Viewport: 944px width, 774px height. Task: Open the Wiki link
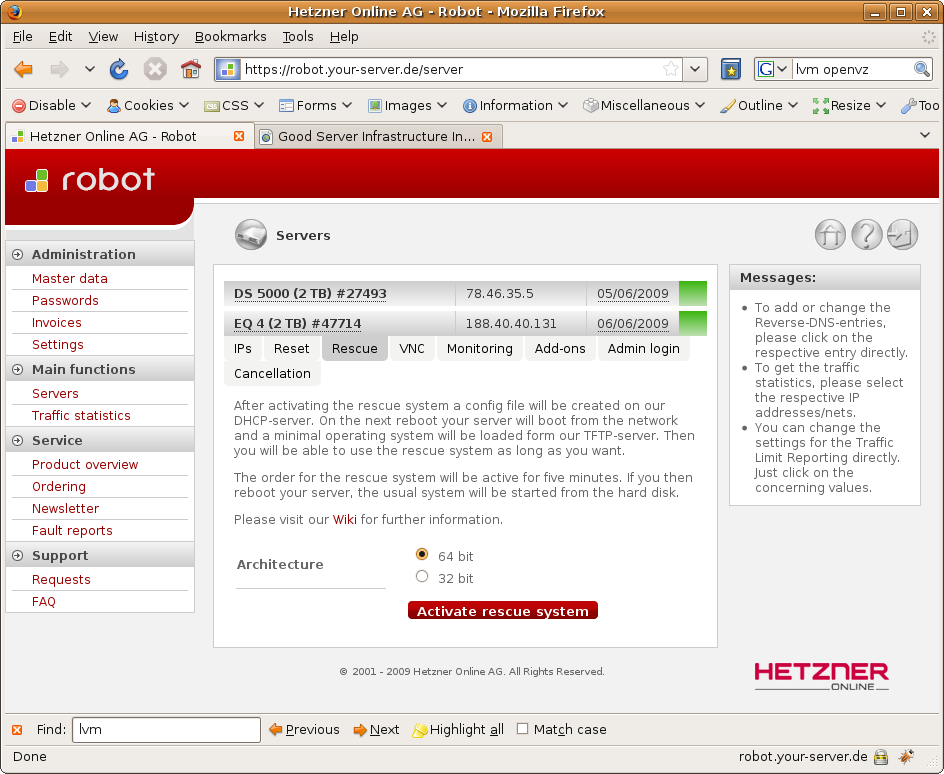[x=344, y=519]
